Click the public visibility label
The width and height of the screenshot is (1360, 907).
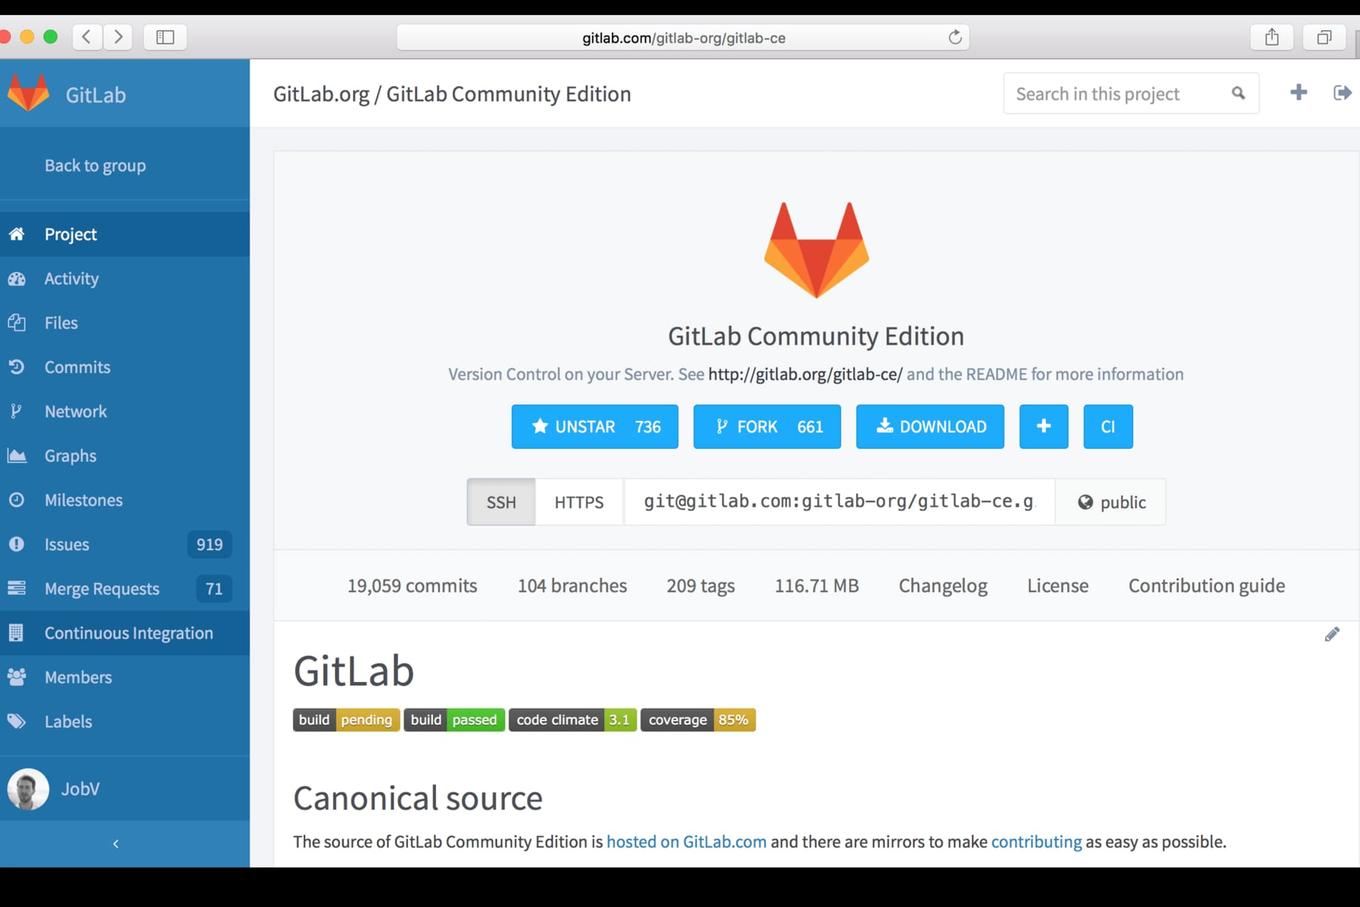[1111, 502]
